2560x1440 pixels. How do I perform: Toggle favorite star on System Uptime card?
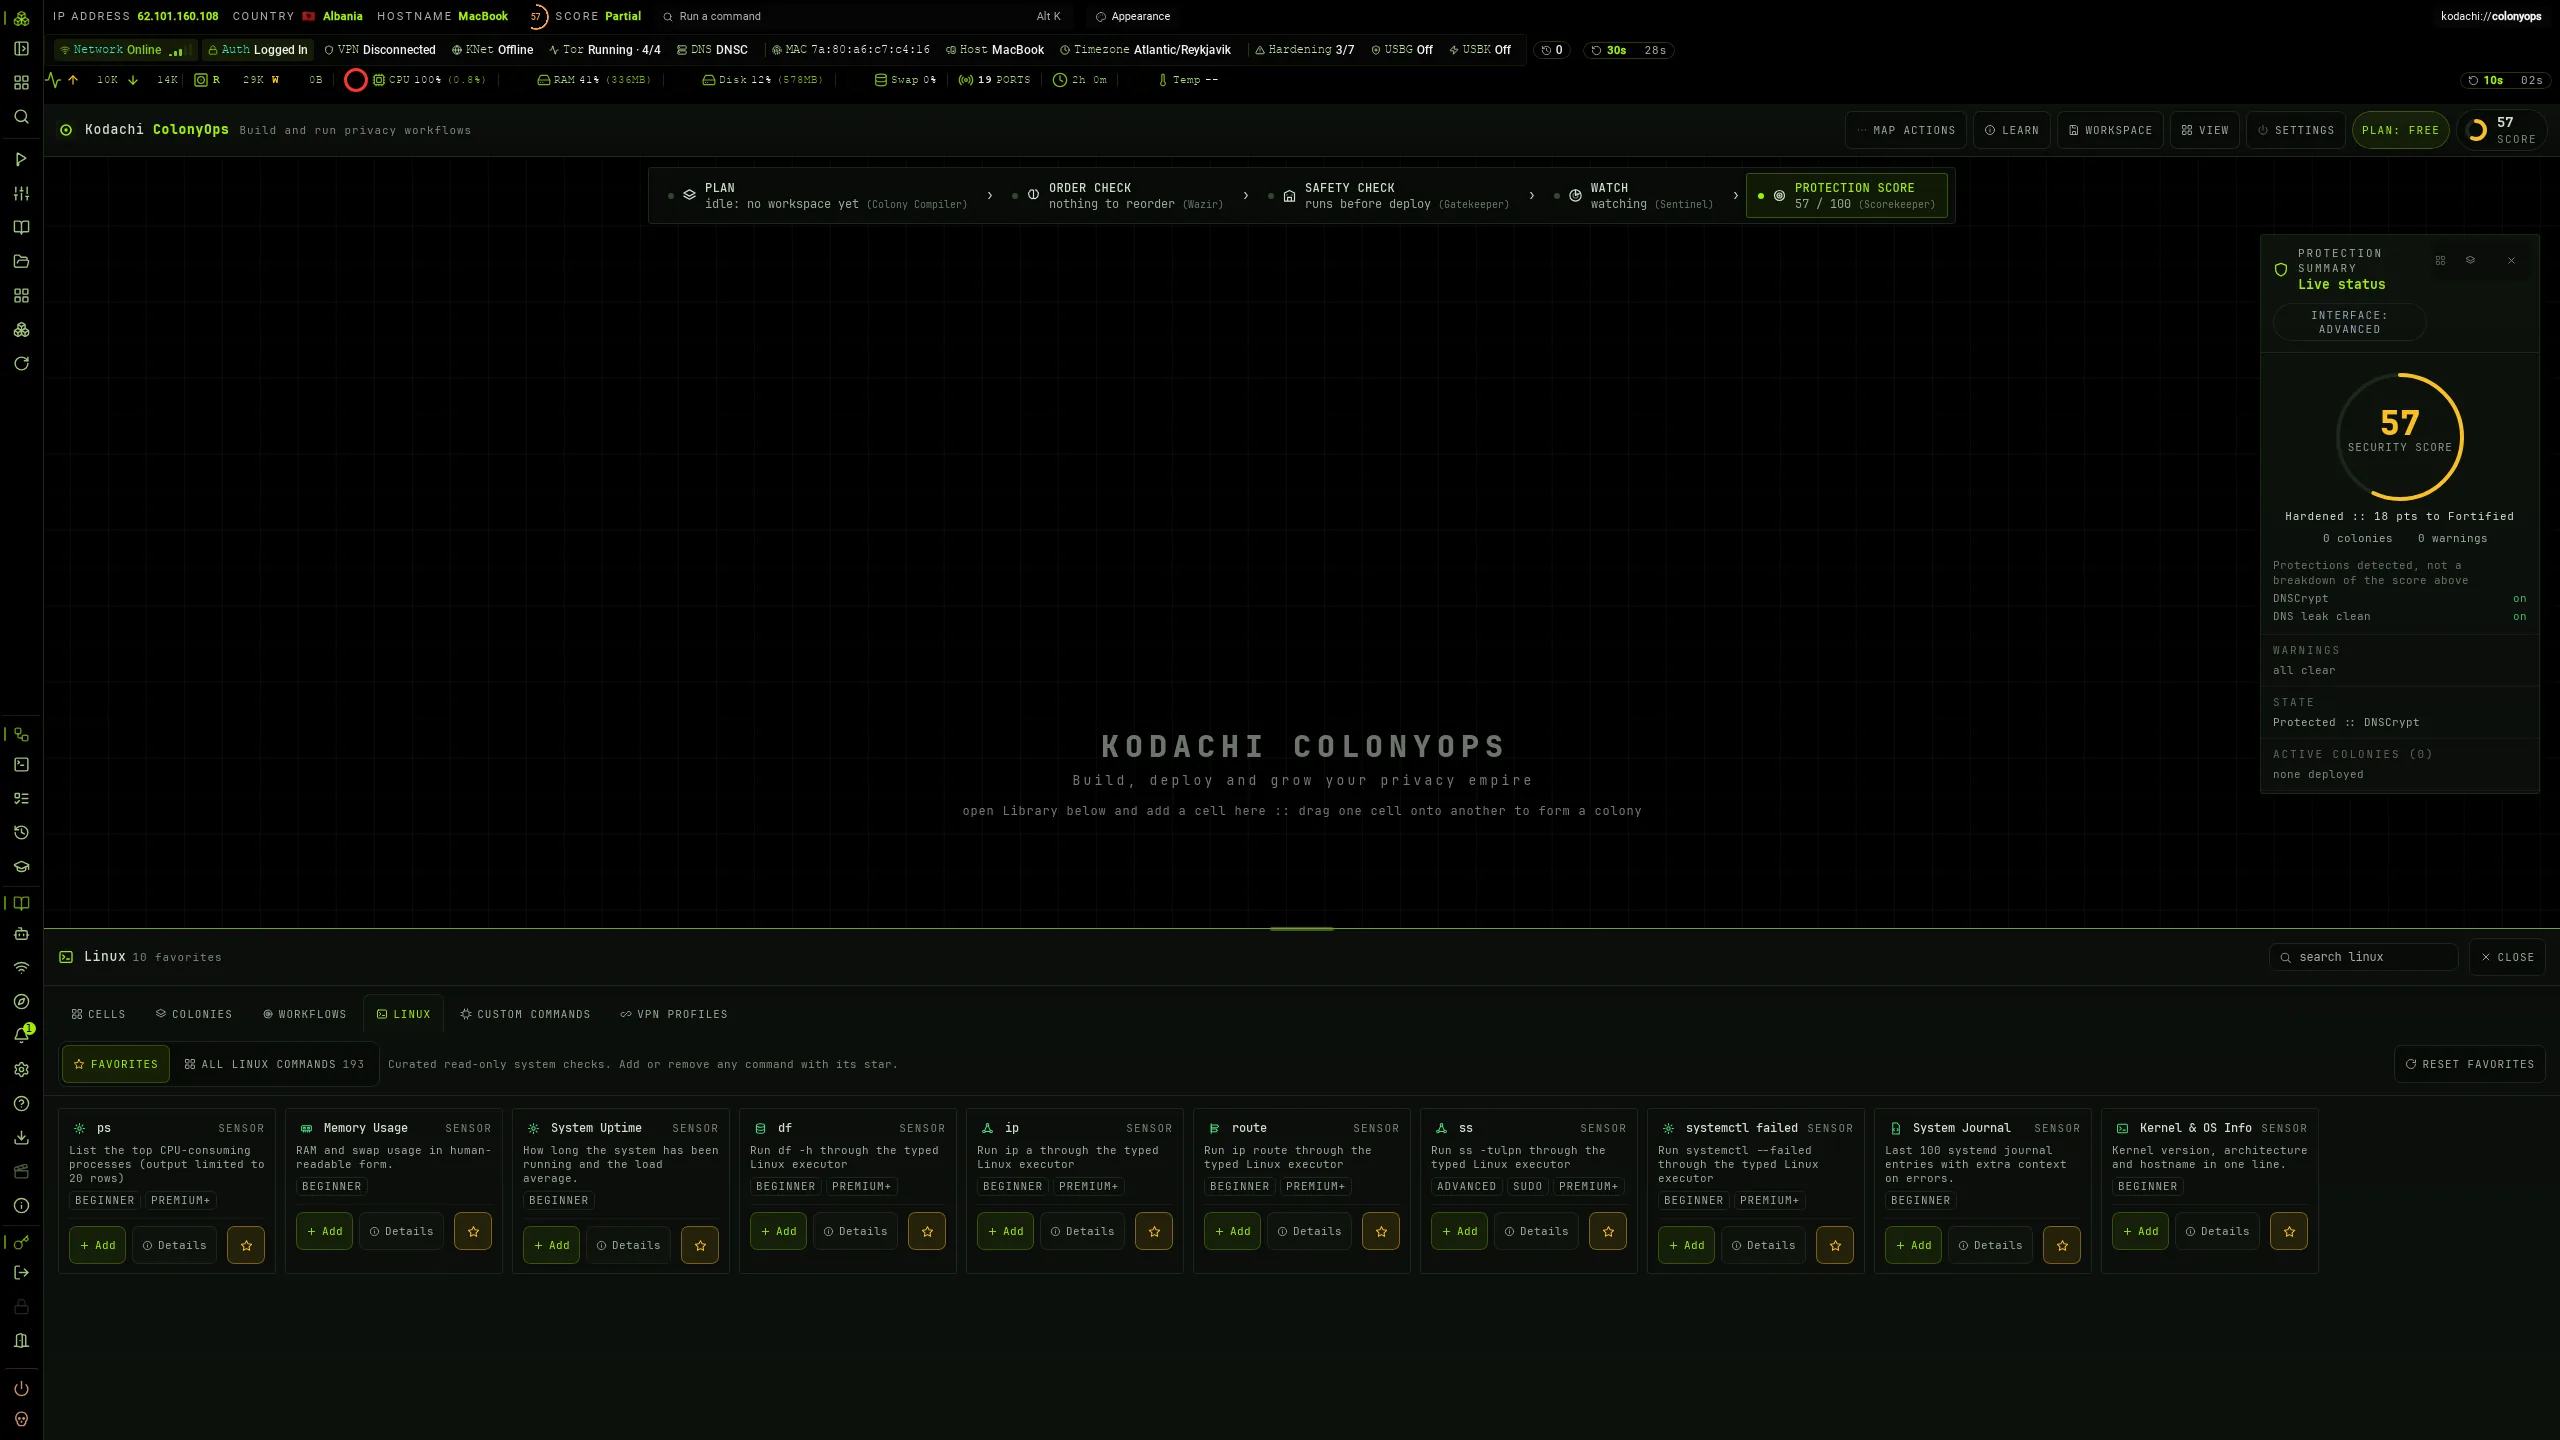(700, 1245)
